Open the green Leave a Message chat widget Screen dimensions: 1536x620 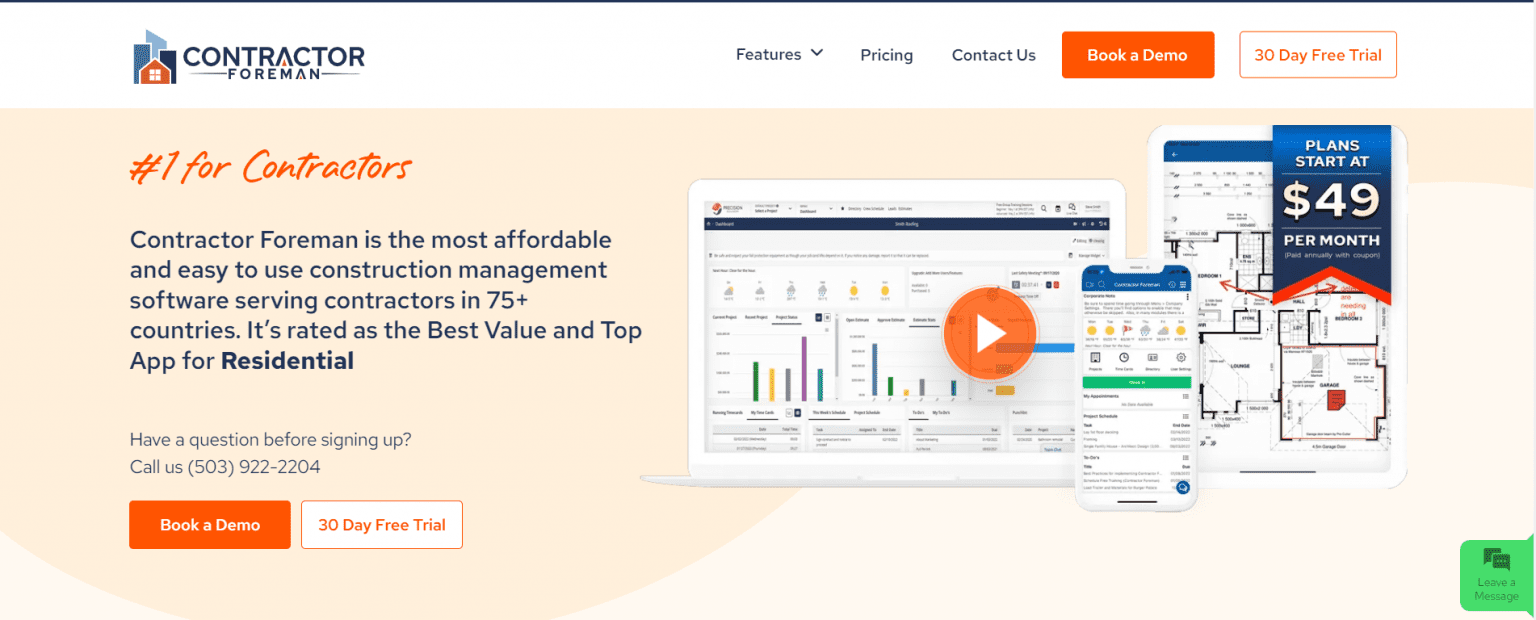1496,575
